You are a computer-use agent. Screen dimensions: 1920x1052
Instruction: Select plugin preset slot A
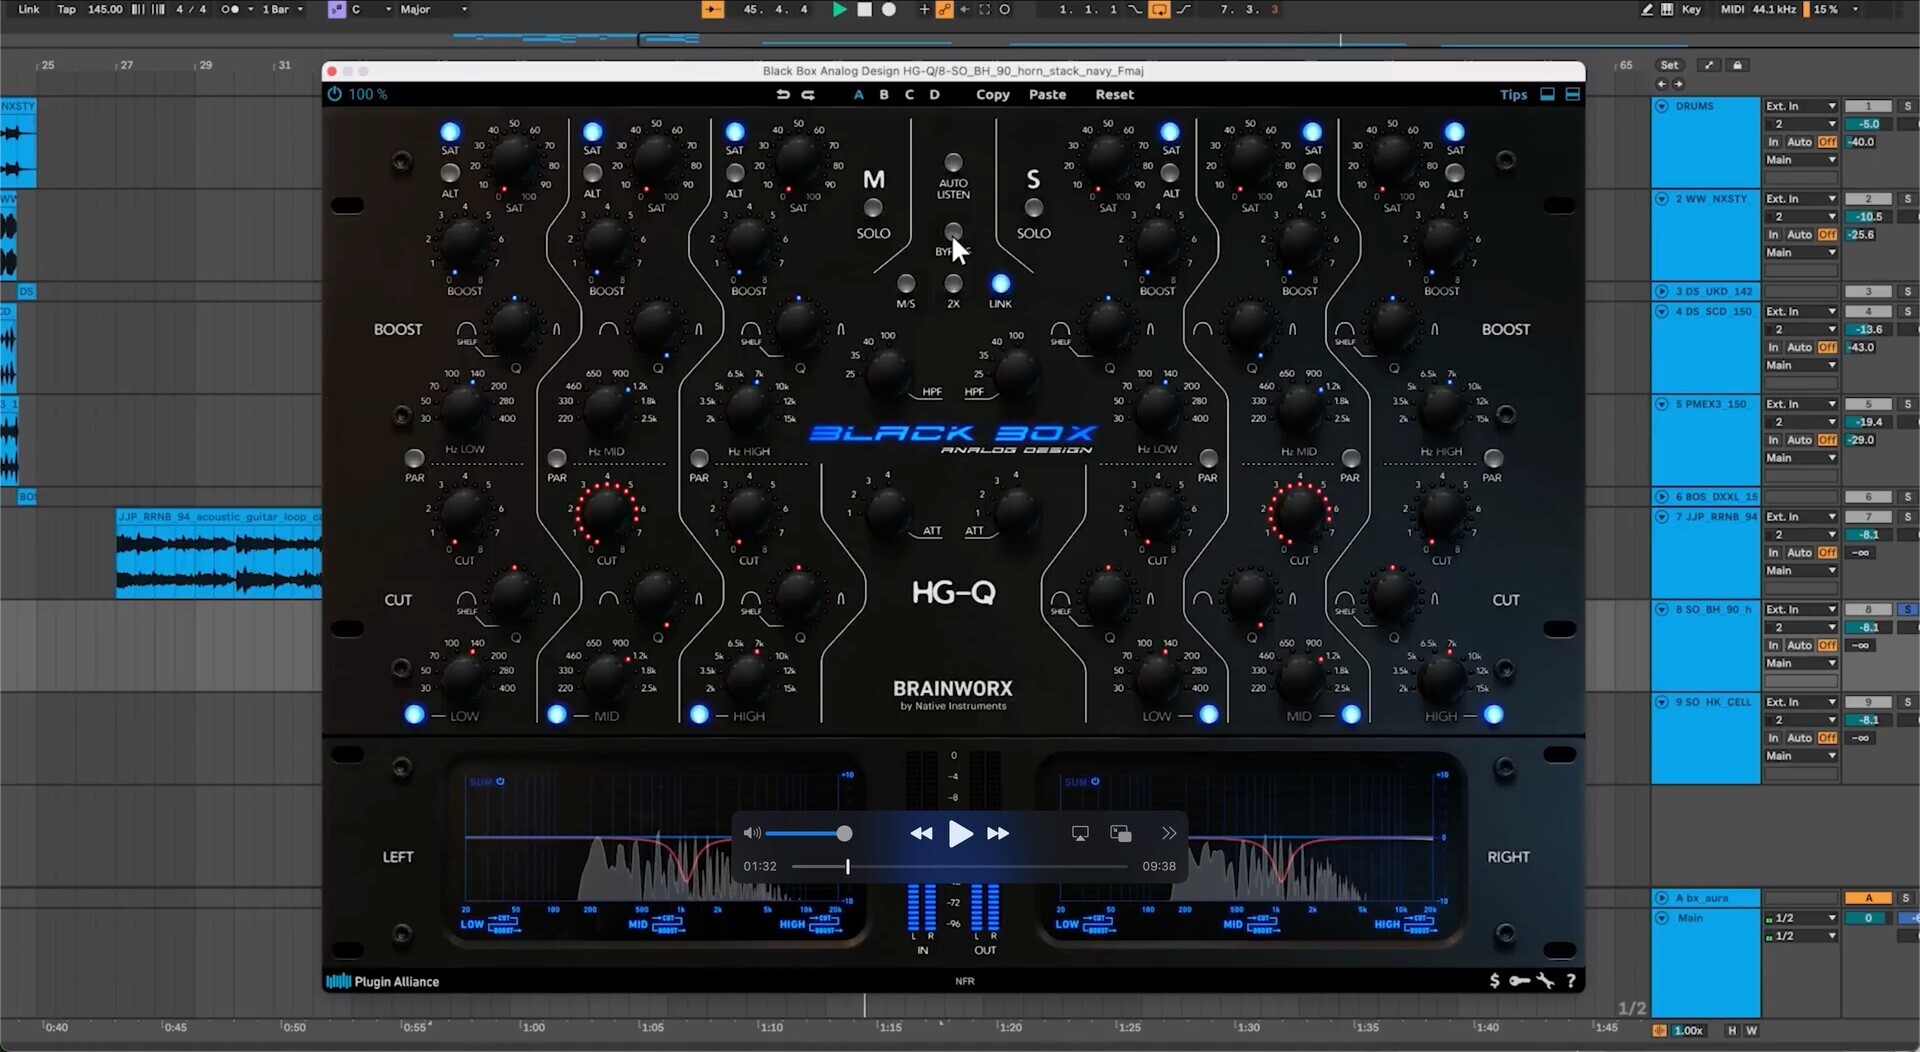point(858,94)
